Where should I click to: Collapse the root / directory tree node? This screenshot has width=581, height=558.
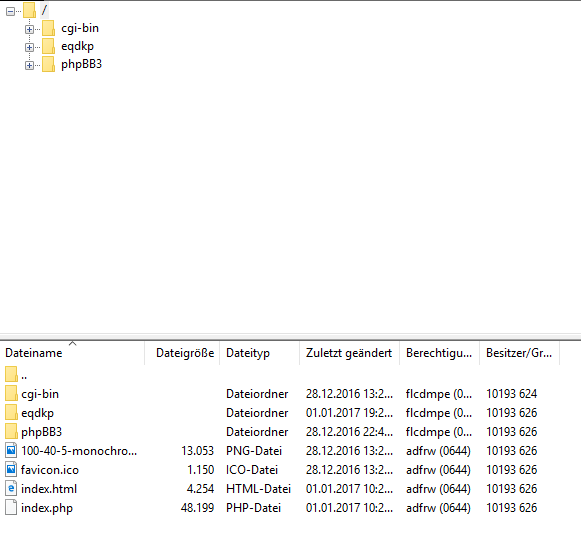(x=10, y=11)
